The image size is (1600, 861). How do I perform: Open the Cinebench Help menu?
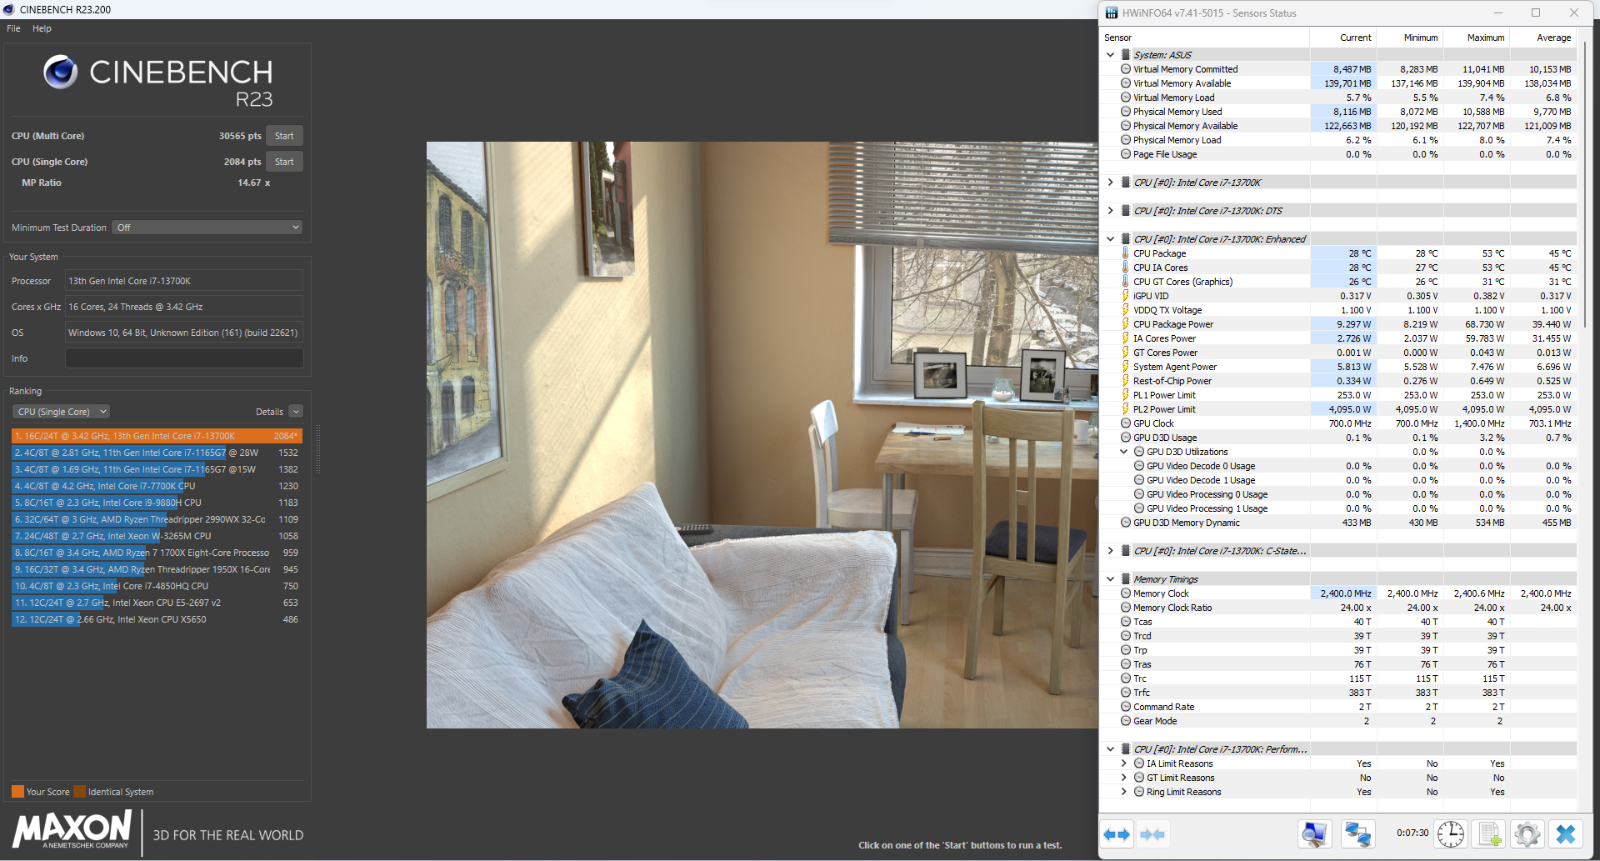click(x=42, y=28)
